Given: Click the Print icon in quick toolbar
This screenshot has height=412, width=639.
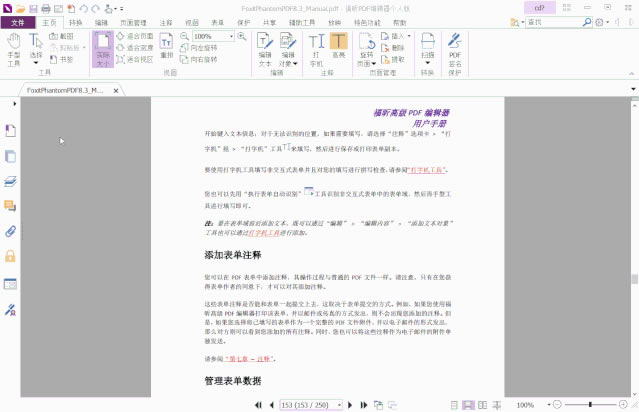Looking at the screenshot, I should tap(46, 8).
